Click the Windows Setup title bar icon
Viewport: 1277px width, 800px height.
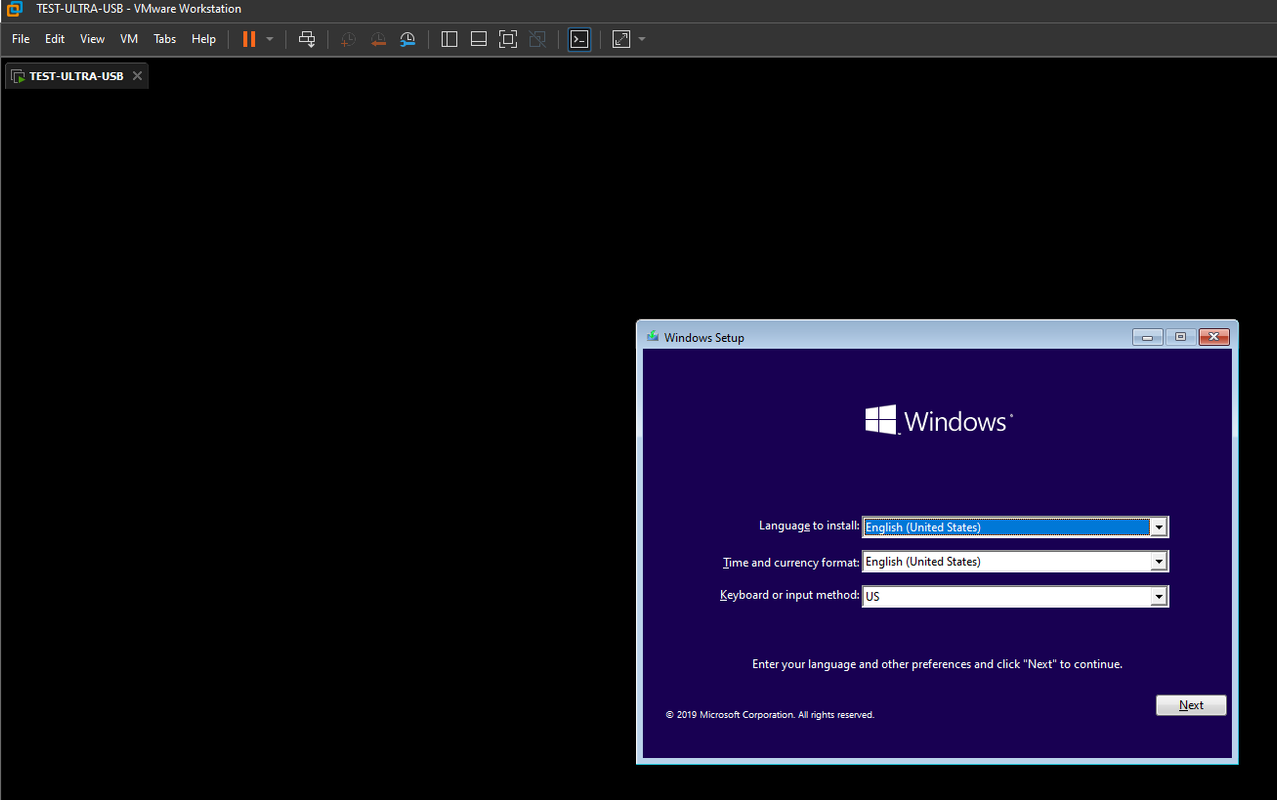(653, 337)
